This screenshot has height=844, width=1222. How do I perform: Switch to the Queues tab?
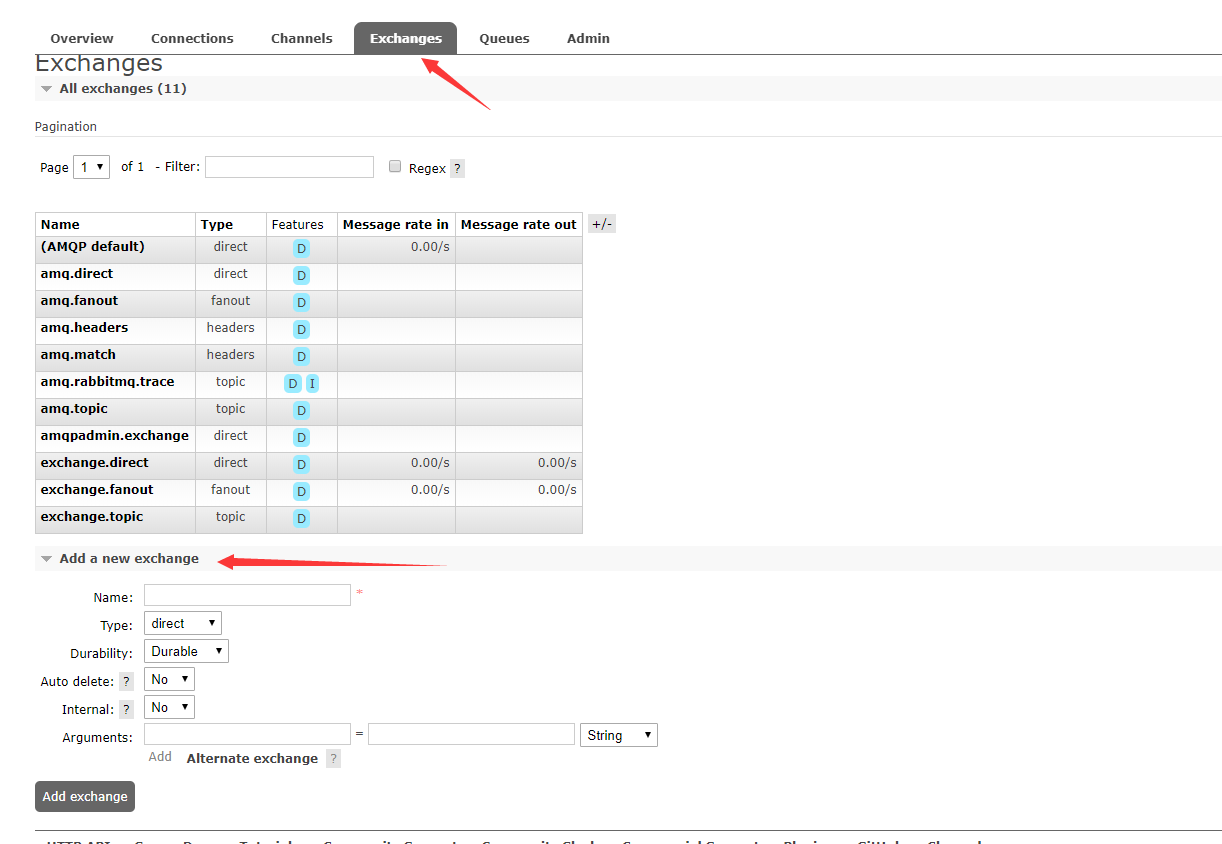tap(504, 39)
